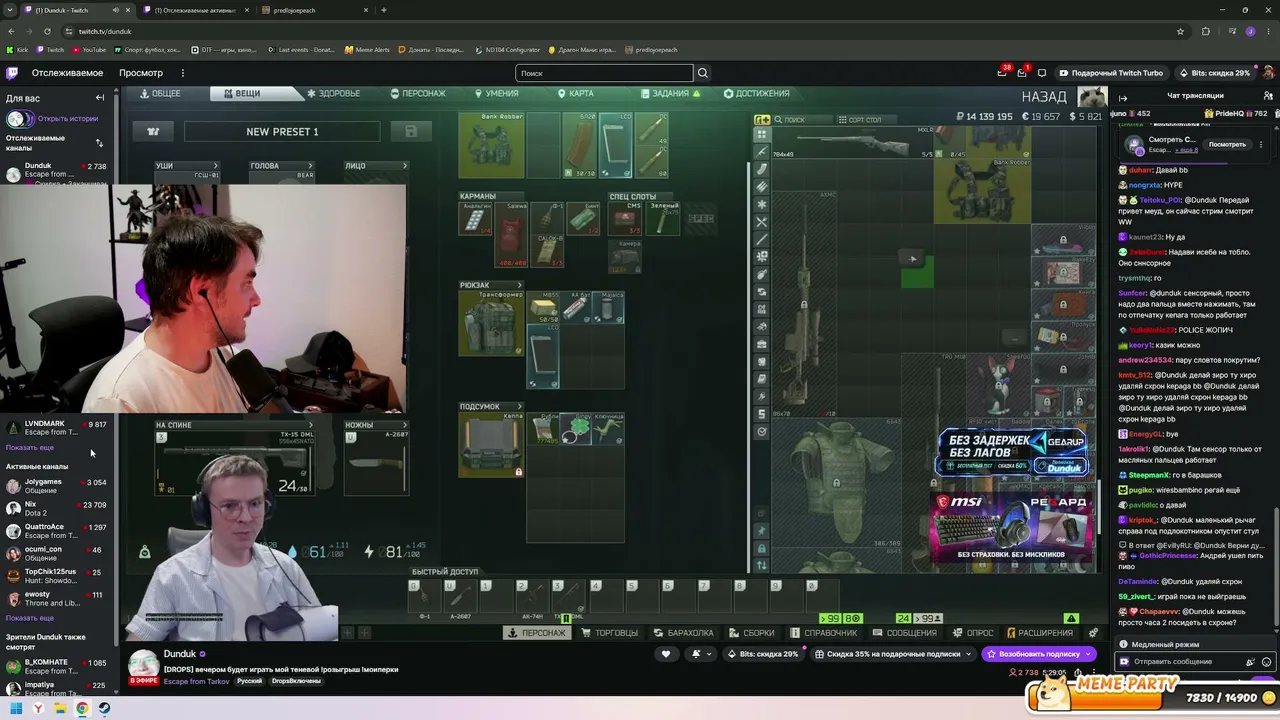Open the TopChik125rus channel in the sidebar
The image size is (1280, 720).
[56, 576]
